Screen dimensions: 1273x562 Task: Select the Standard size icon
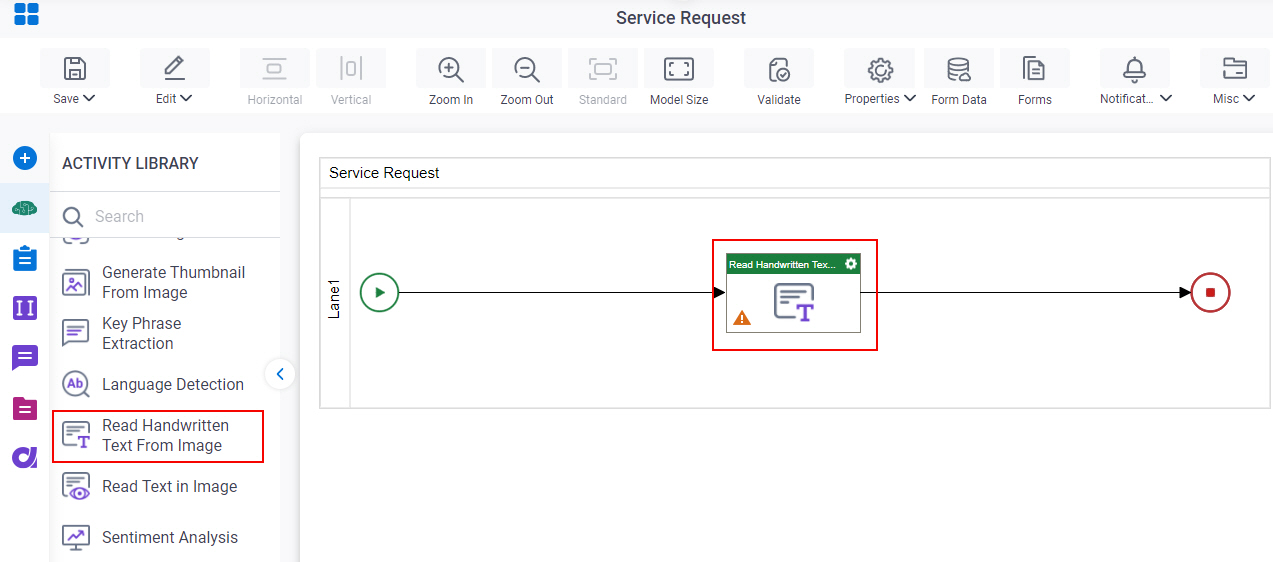point(603,69)
